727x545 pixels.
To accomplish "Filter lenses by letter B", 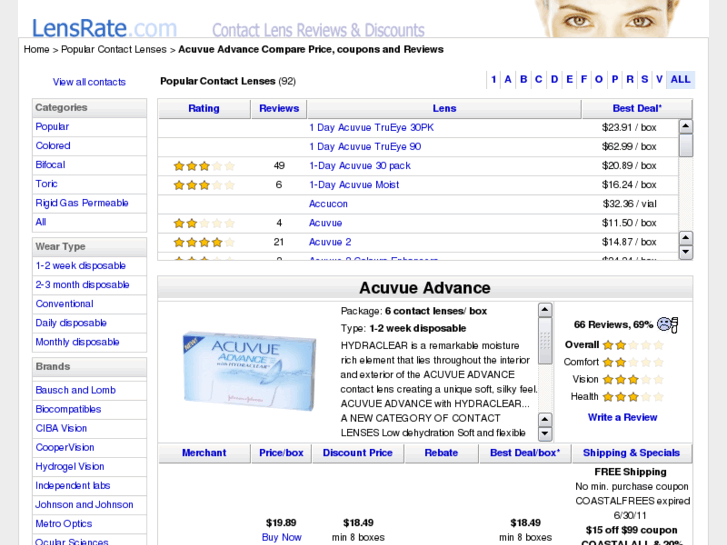I will (x=523, y=79).
